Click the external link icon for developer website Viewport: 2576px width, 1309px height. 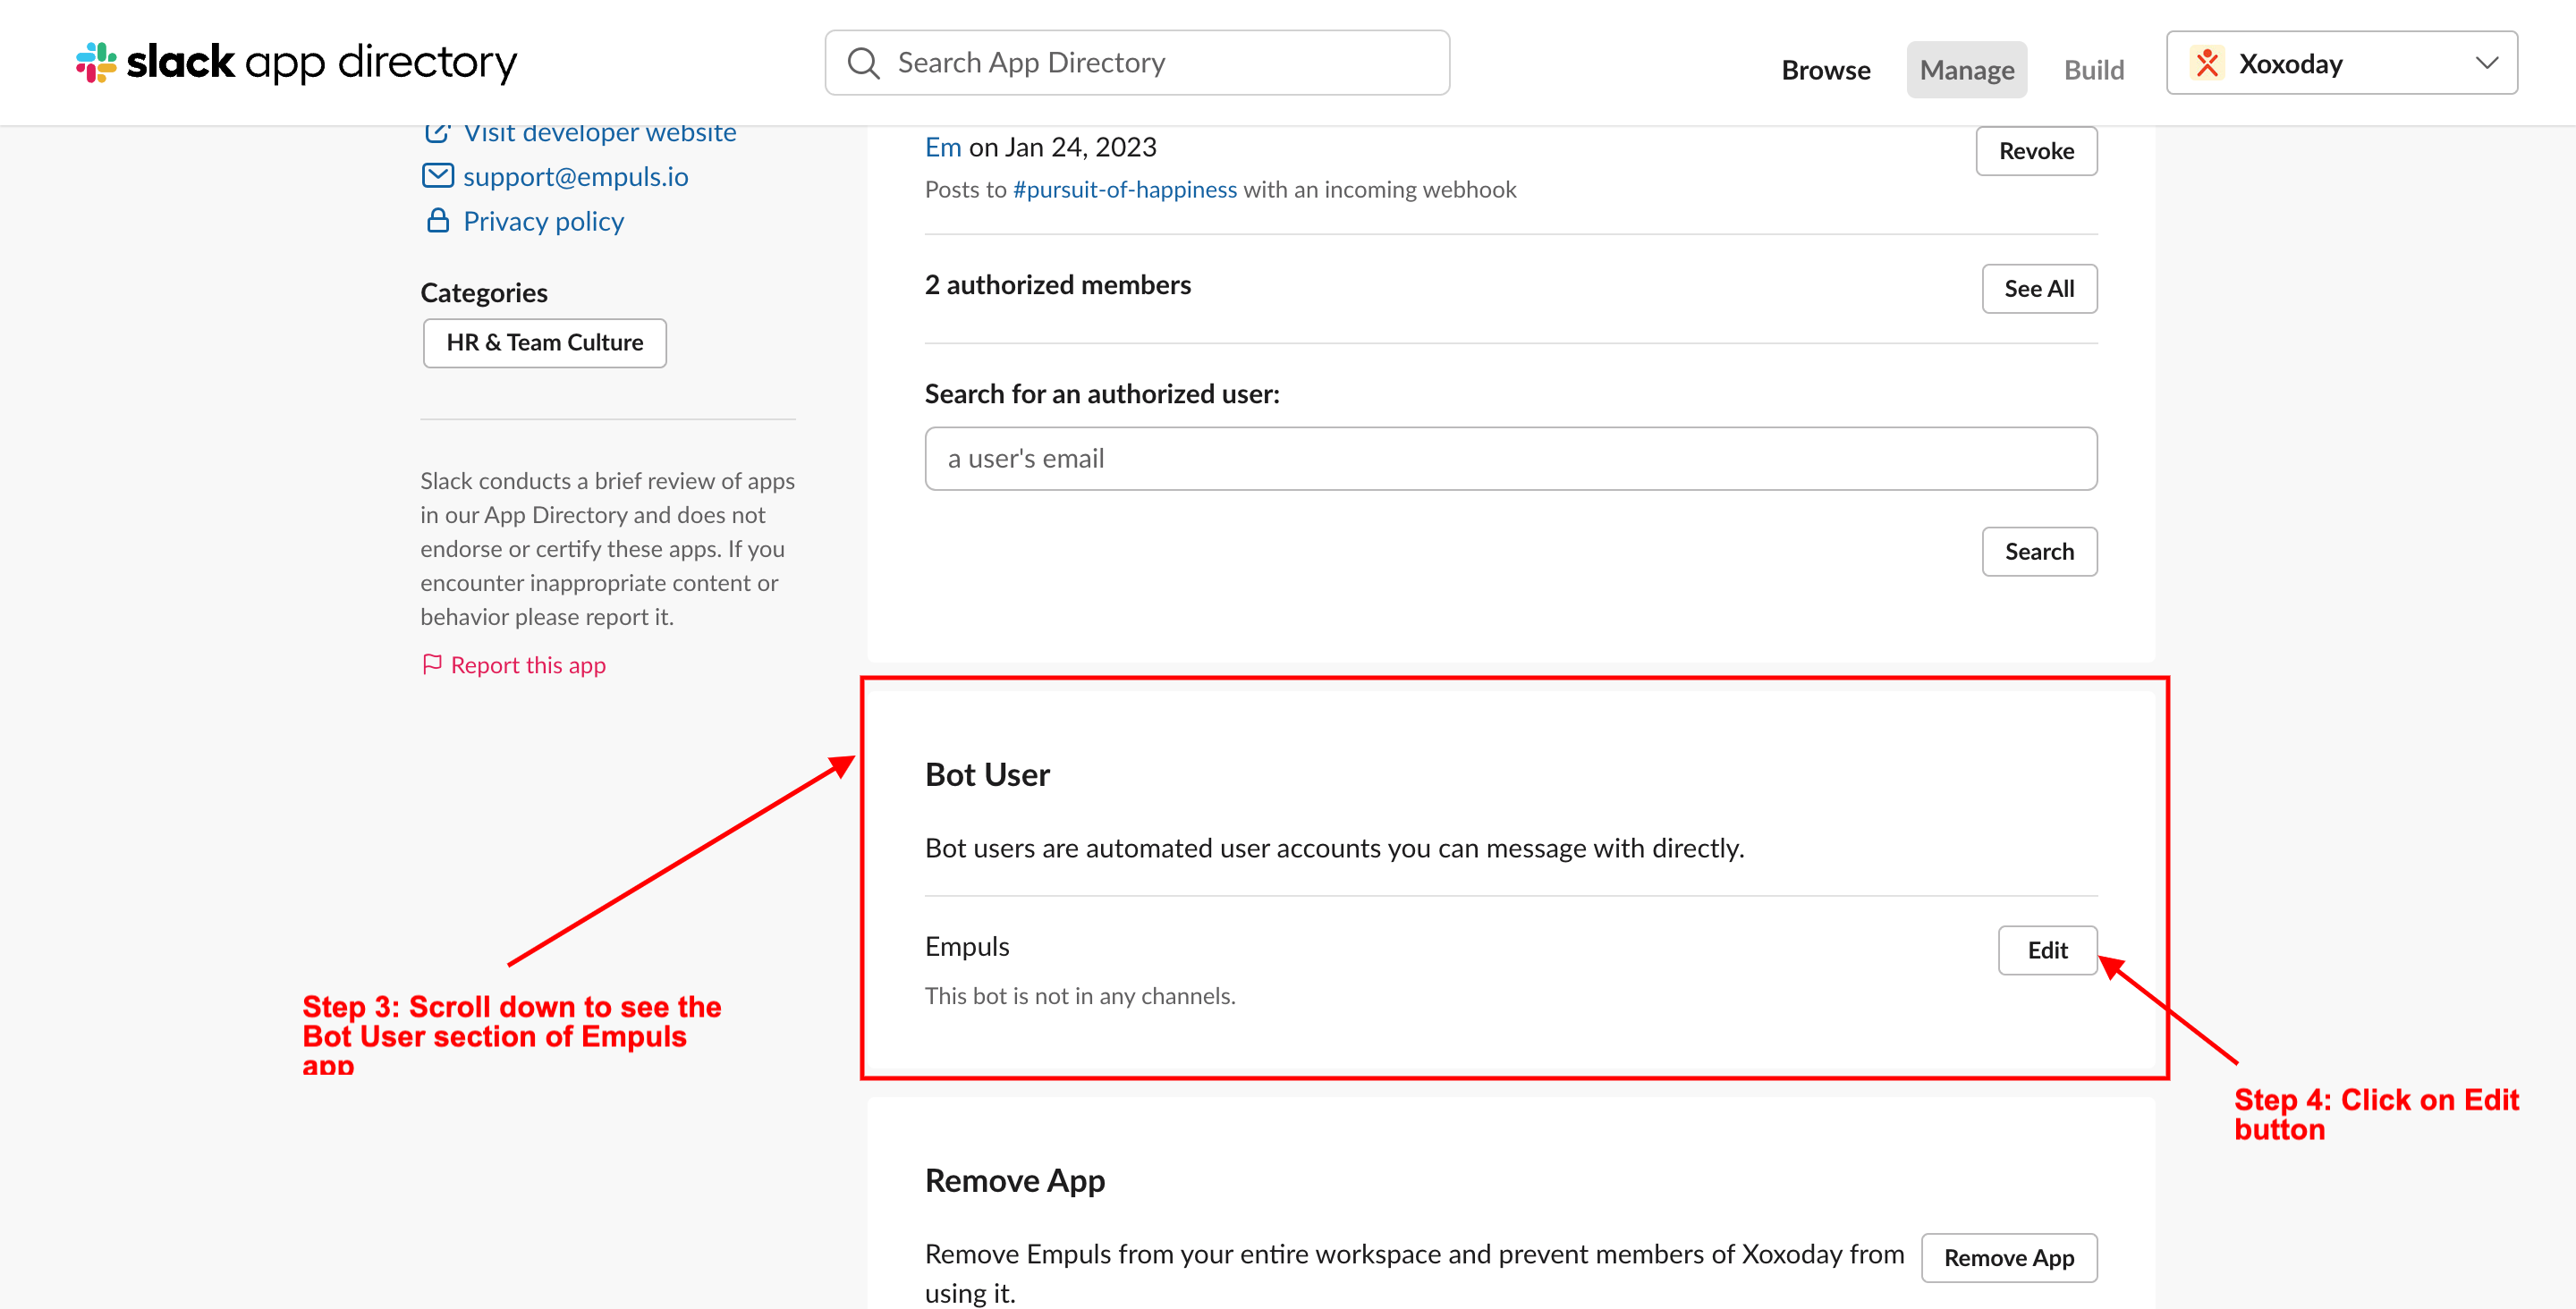click(437, 133)
